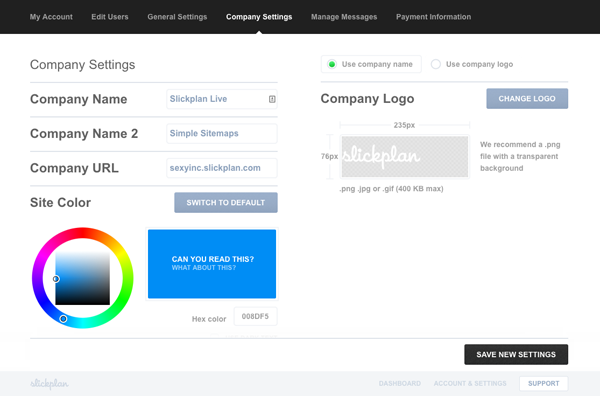Open the My Account tab
Viewport: 600px width, 396px height.
51,17
